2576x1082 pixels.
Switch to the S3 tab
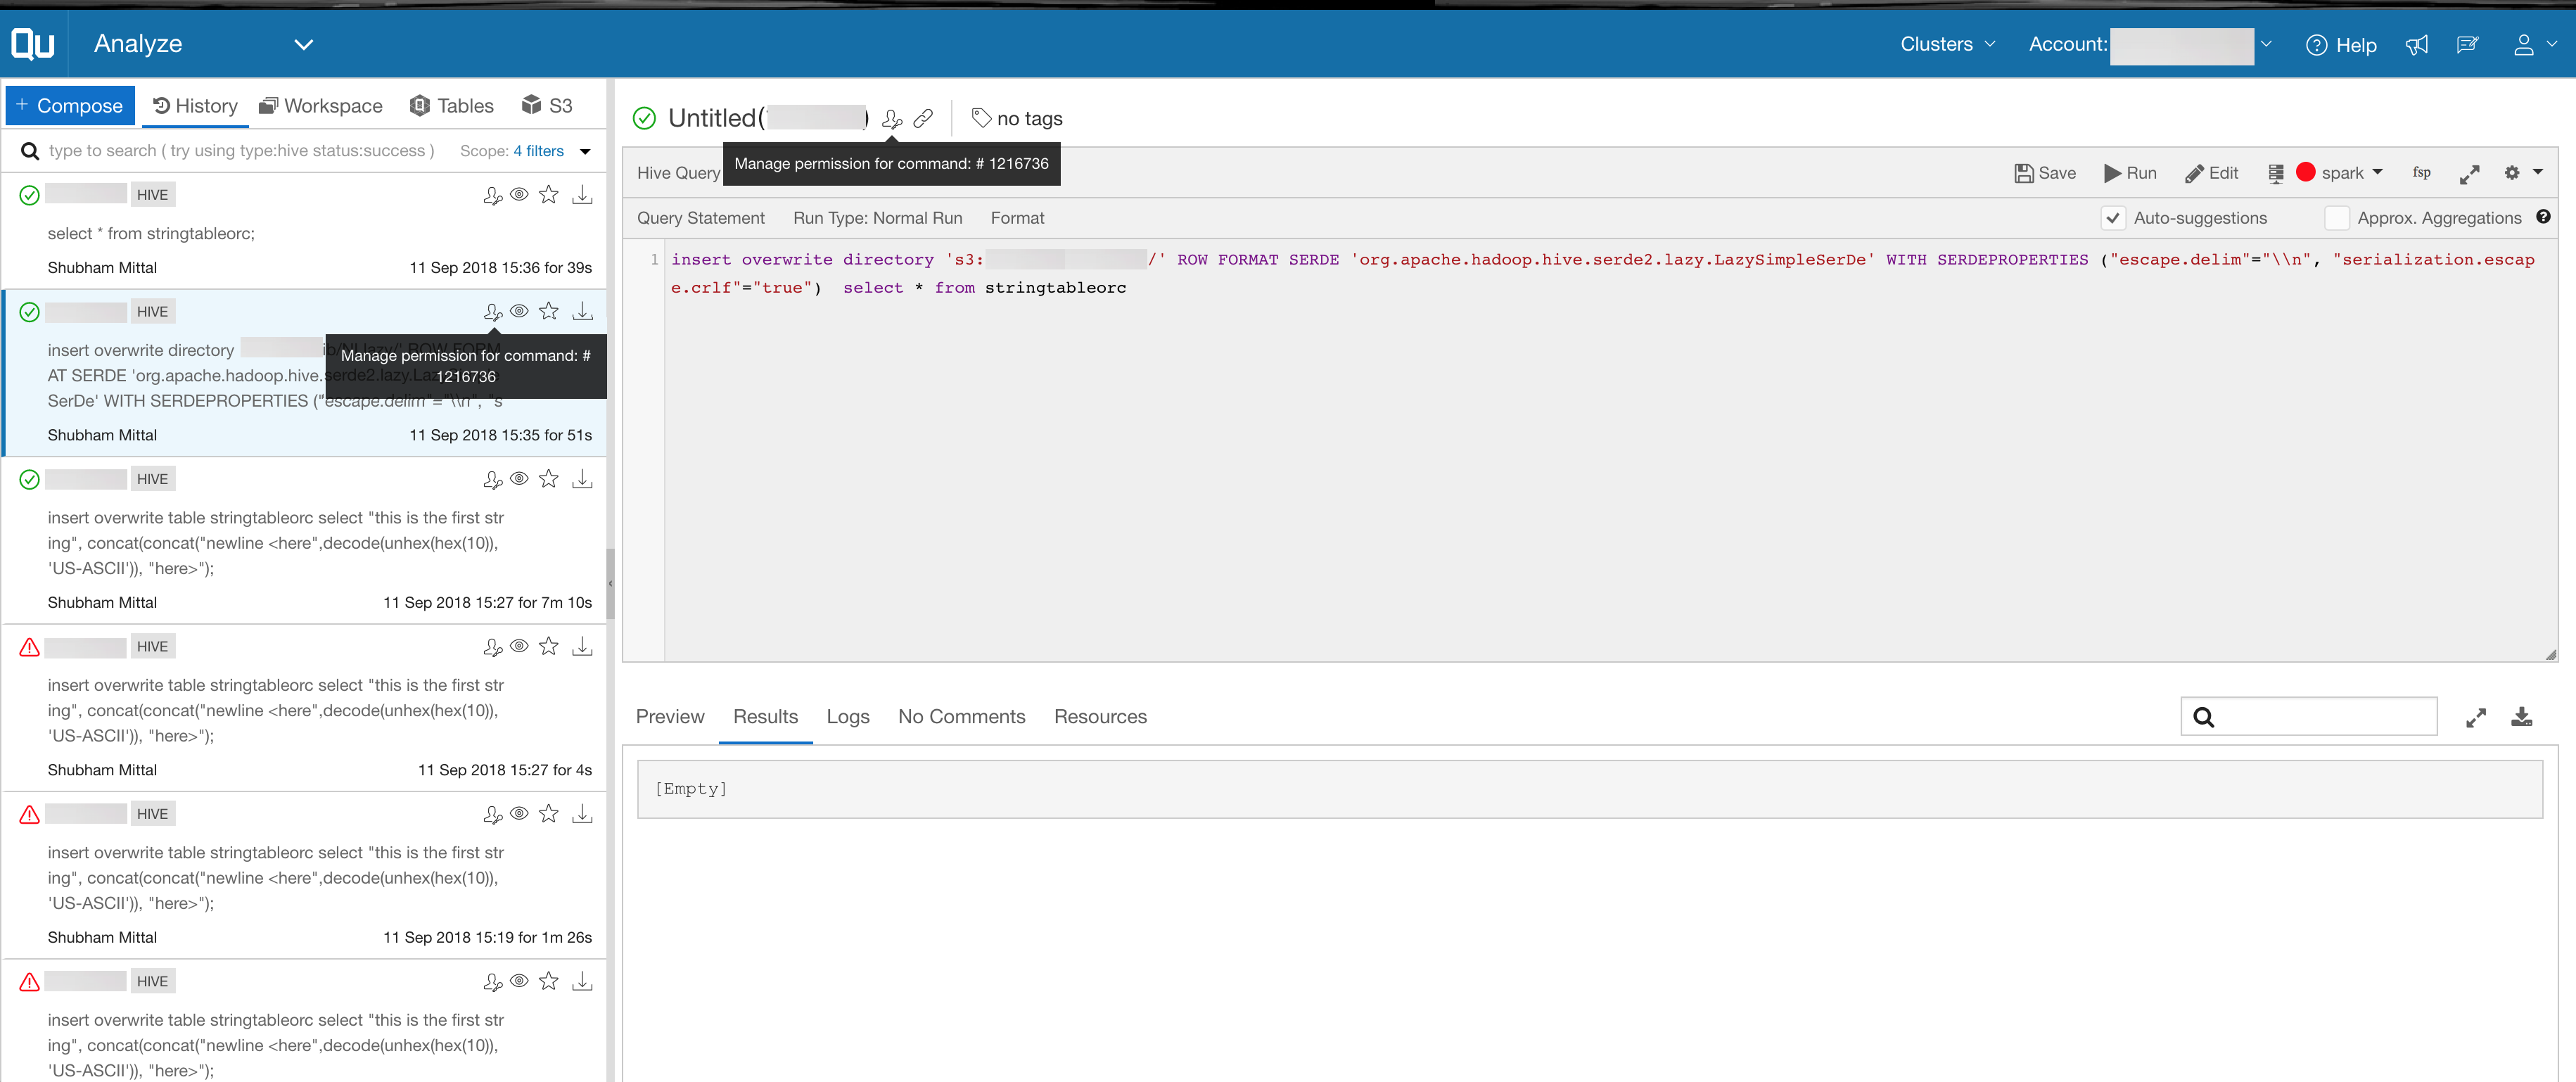(x=547, y=106)
